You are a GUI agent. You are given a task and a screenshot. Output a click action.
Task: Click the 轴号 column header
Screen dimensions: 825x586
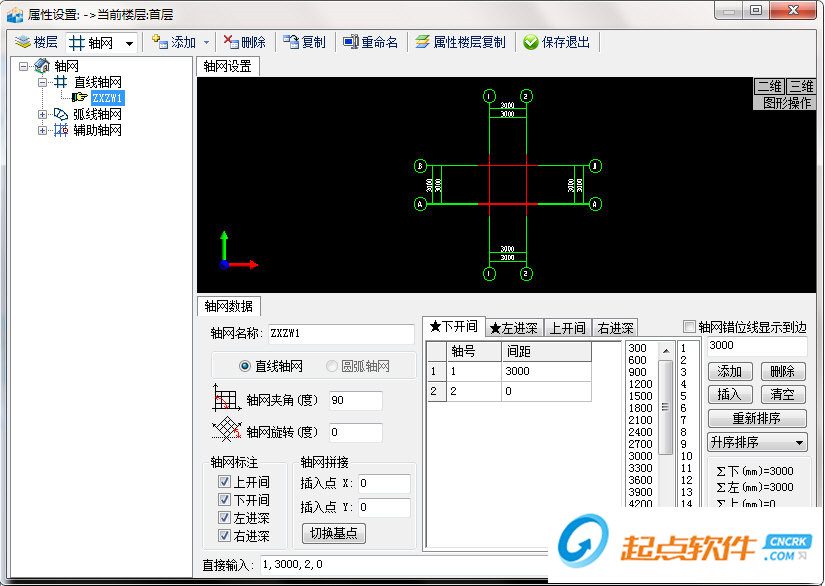coord(475,352)
